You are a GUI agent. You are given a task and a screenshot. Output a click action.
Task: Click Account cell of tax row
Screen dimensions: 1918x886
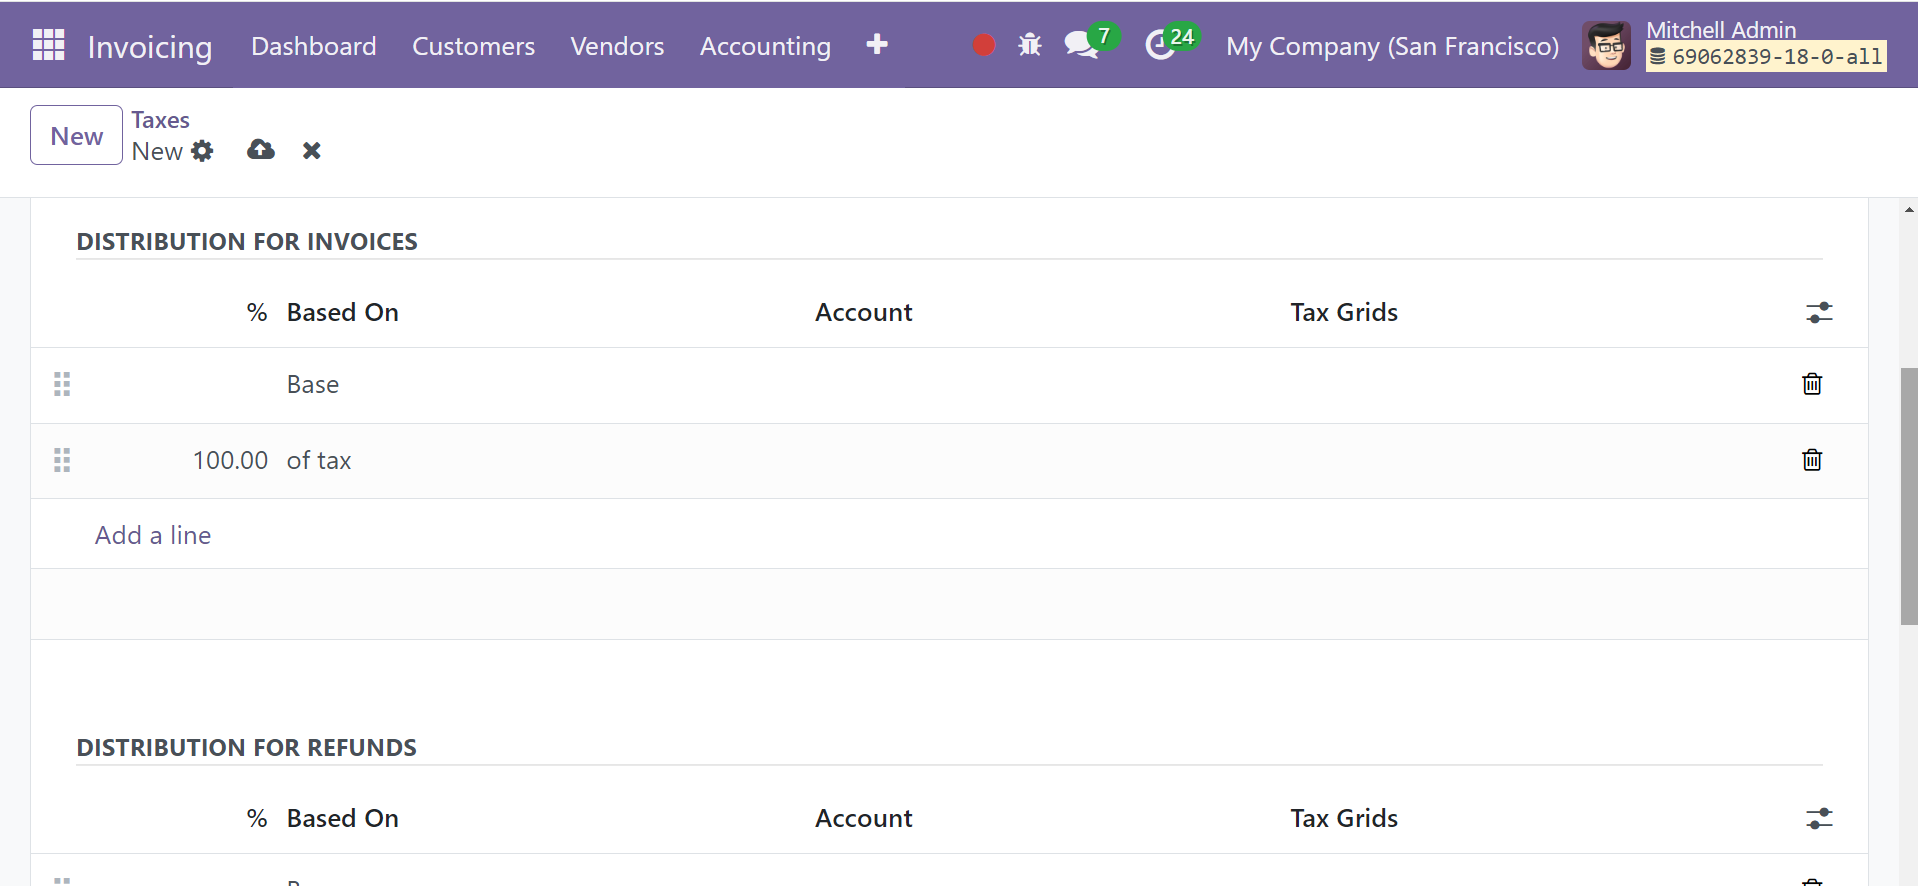[x=1043, y=460]
